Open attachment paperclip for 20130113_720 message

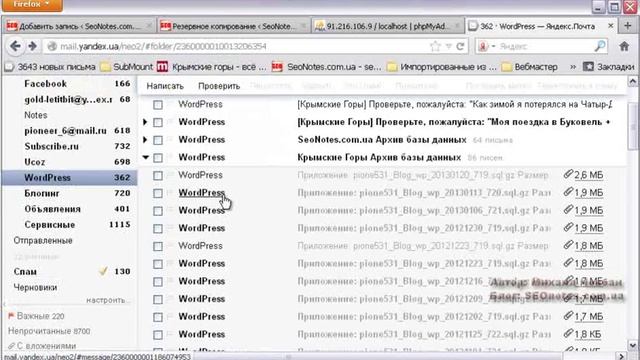tap(568, 192)
